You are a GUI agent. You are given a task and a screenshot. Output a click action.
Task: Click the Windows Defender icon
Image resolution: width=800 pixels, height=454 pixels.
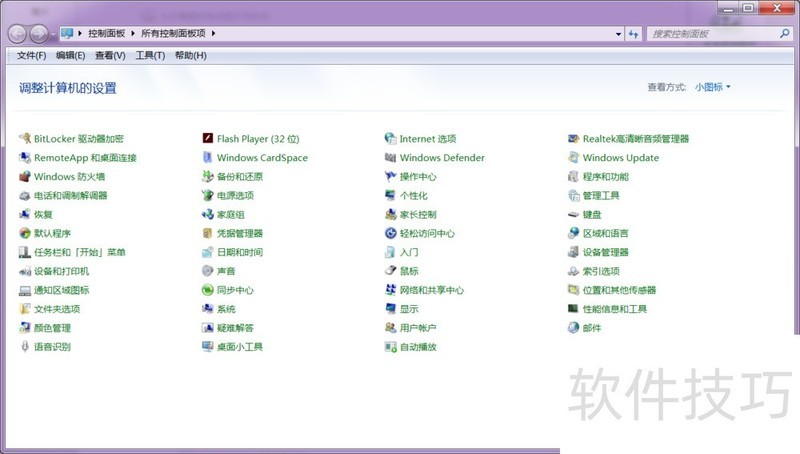click(390, 158)
